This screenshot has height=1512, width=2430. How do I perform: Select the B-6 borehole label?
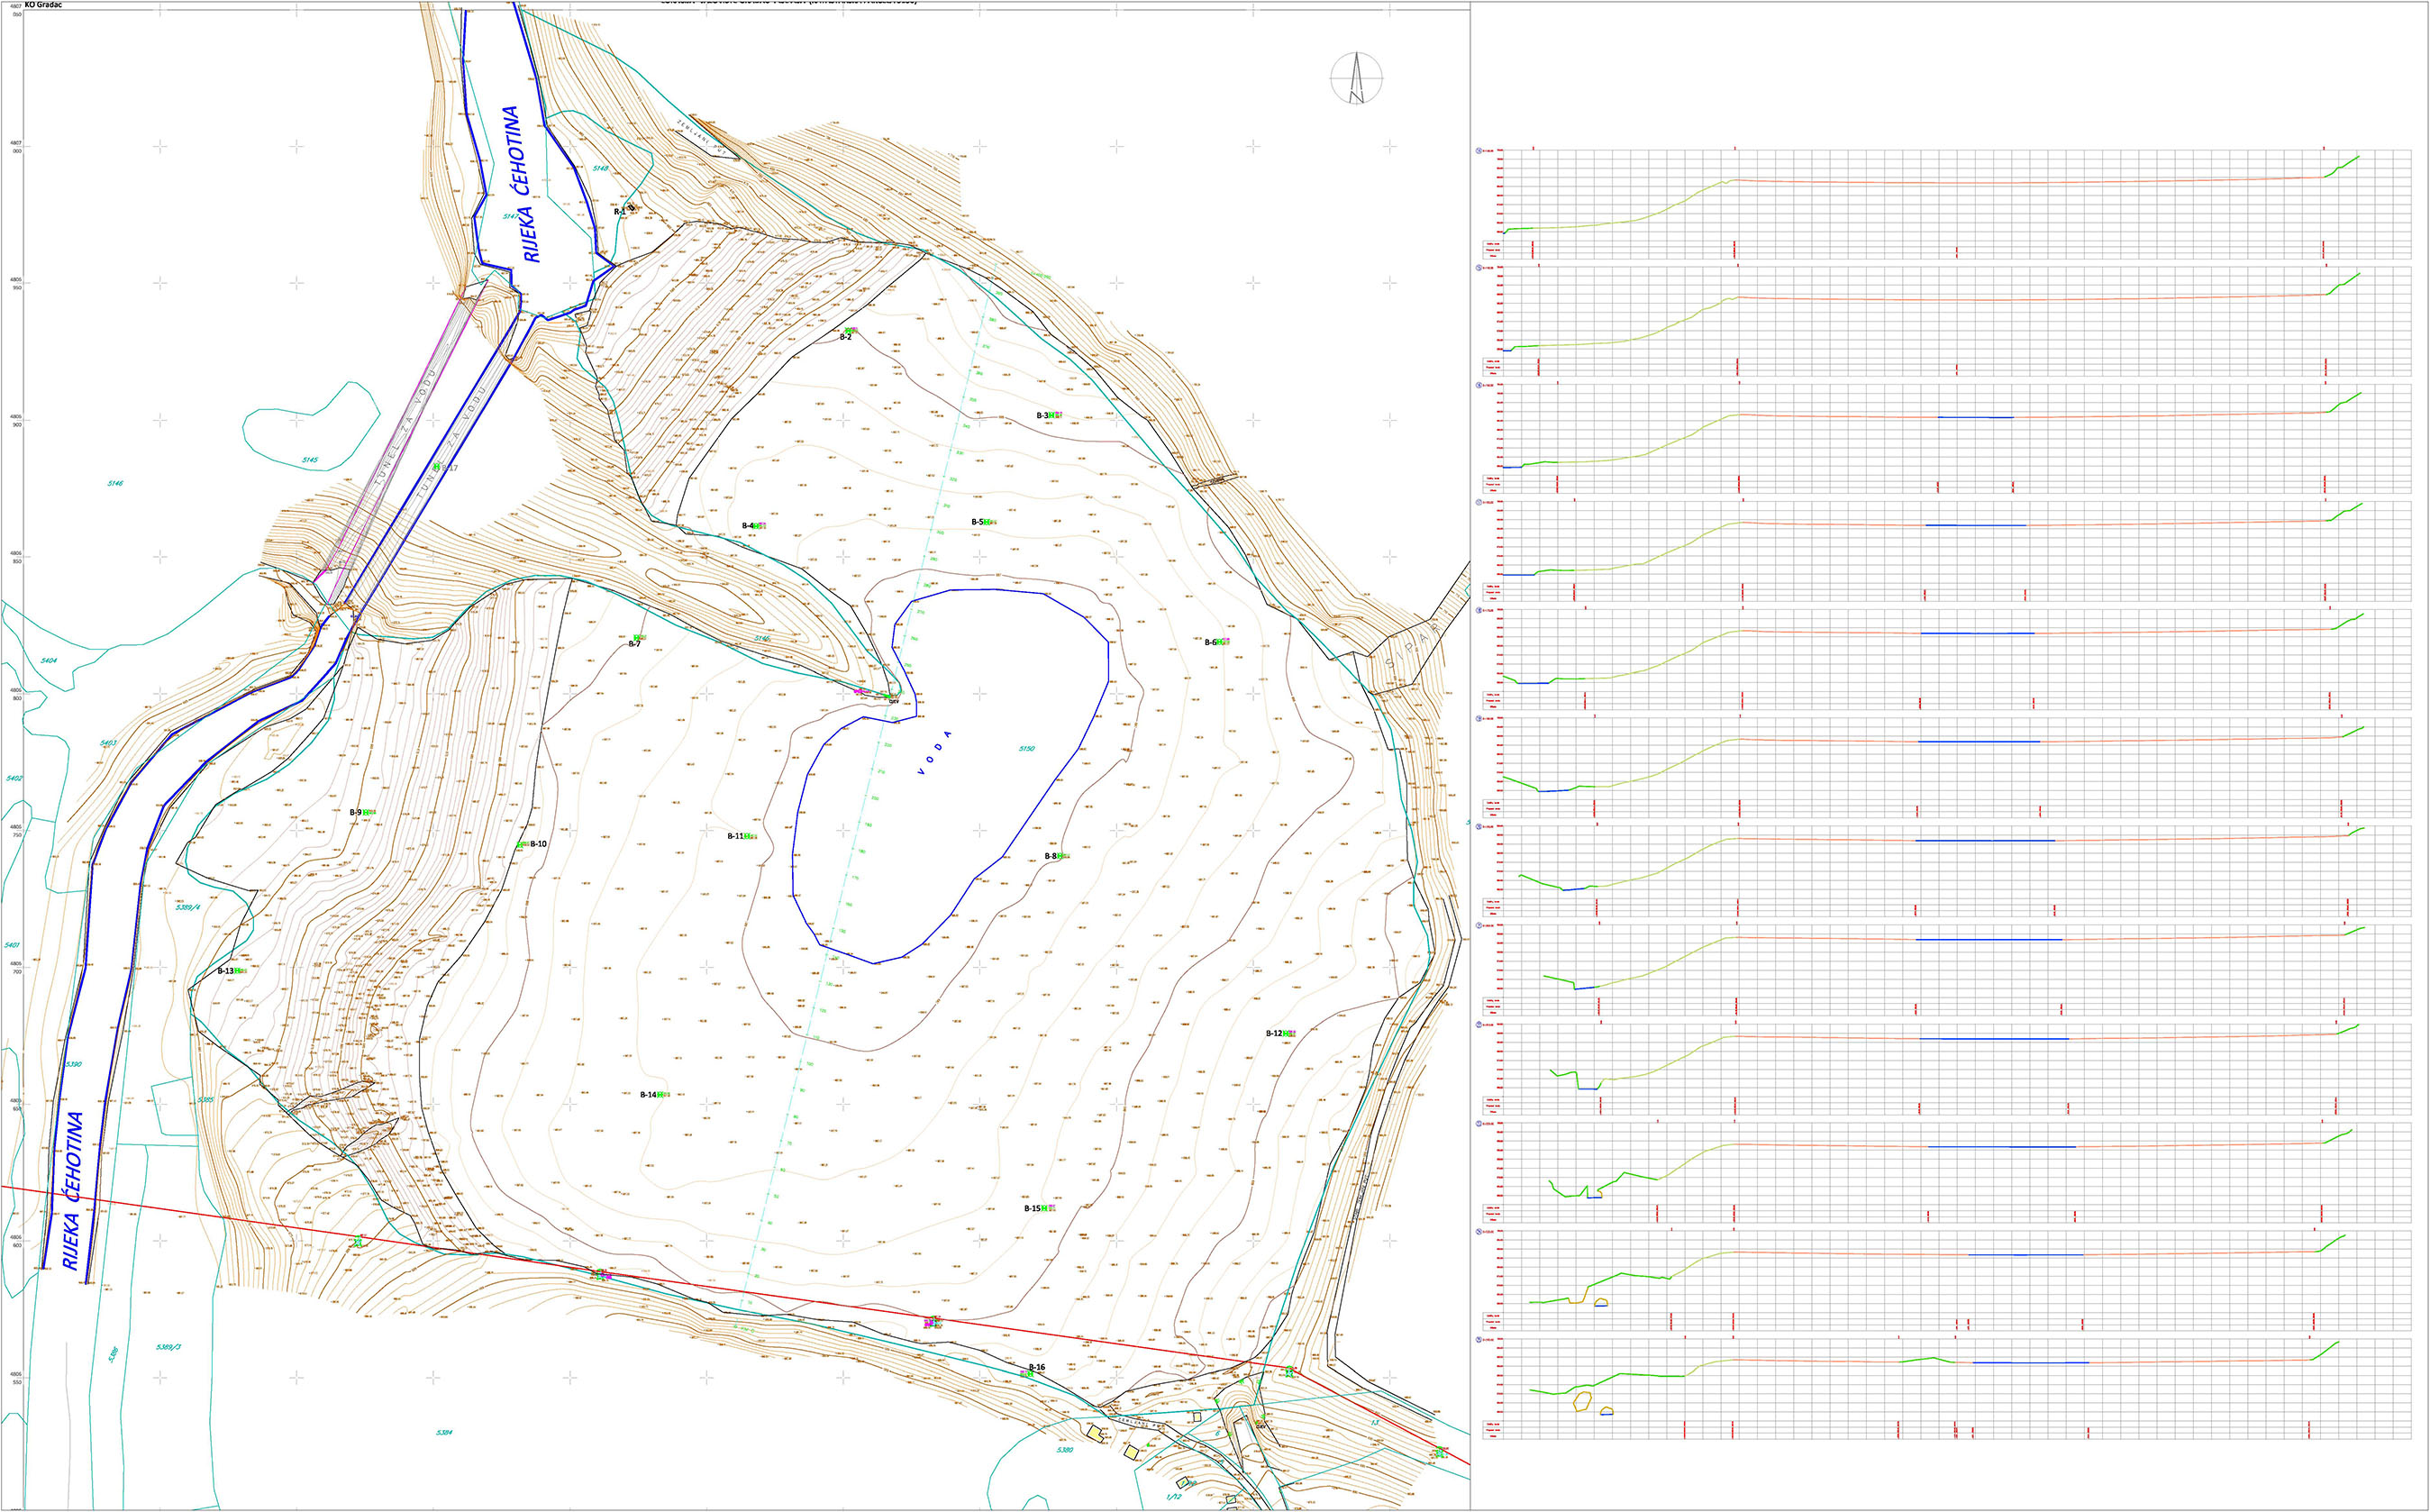(x=1211, y=643)
